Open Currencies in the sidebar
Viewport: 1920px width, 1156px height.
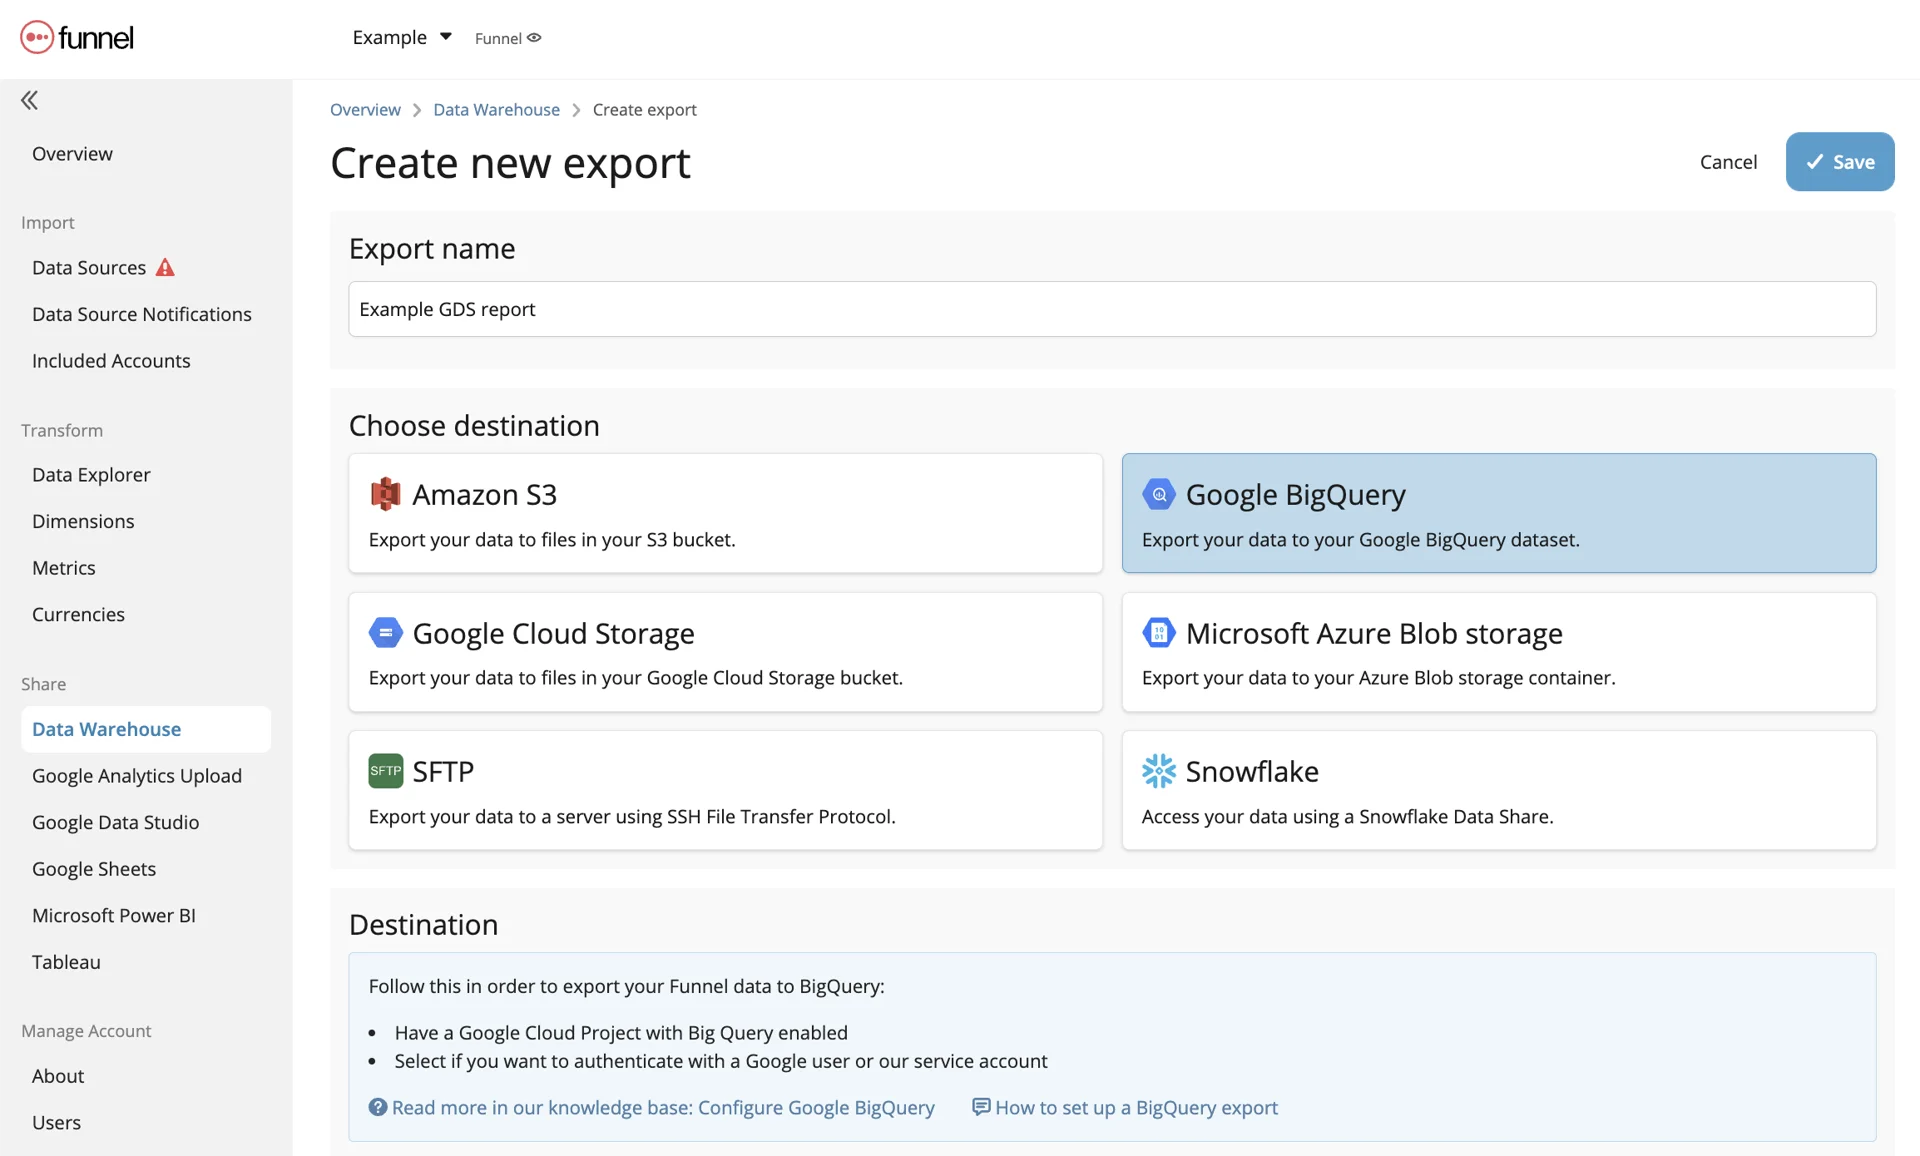pyautogui.click(x=78, y=614)
